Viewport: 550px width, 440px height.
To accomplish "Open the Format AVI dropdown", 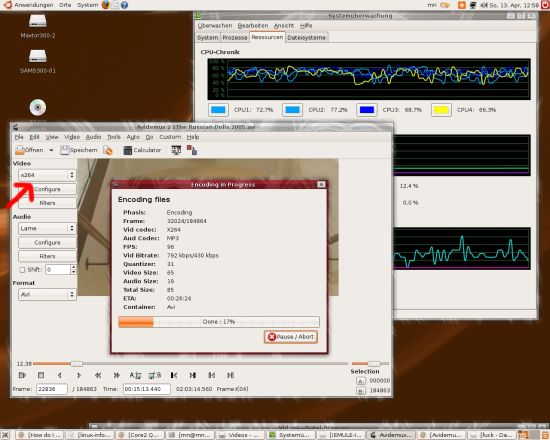I will (x=47, y=294).
